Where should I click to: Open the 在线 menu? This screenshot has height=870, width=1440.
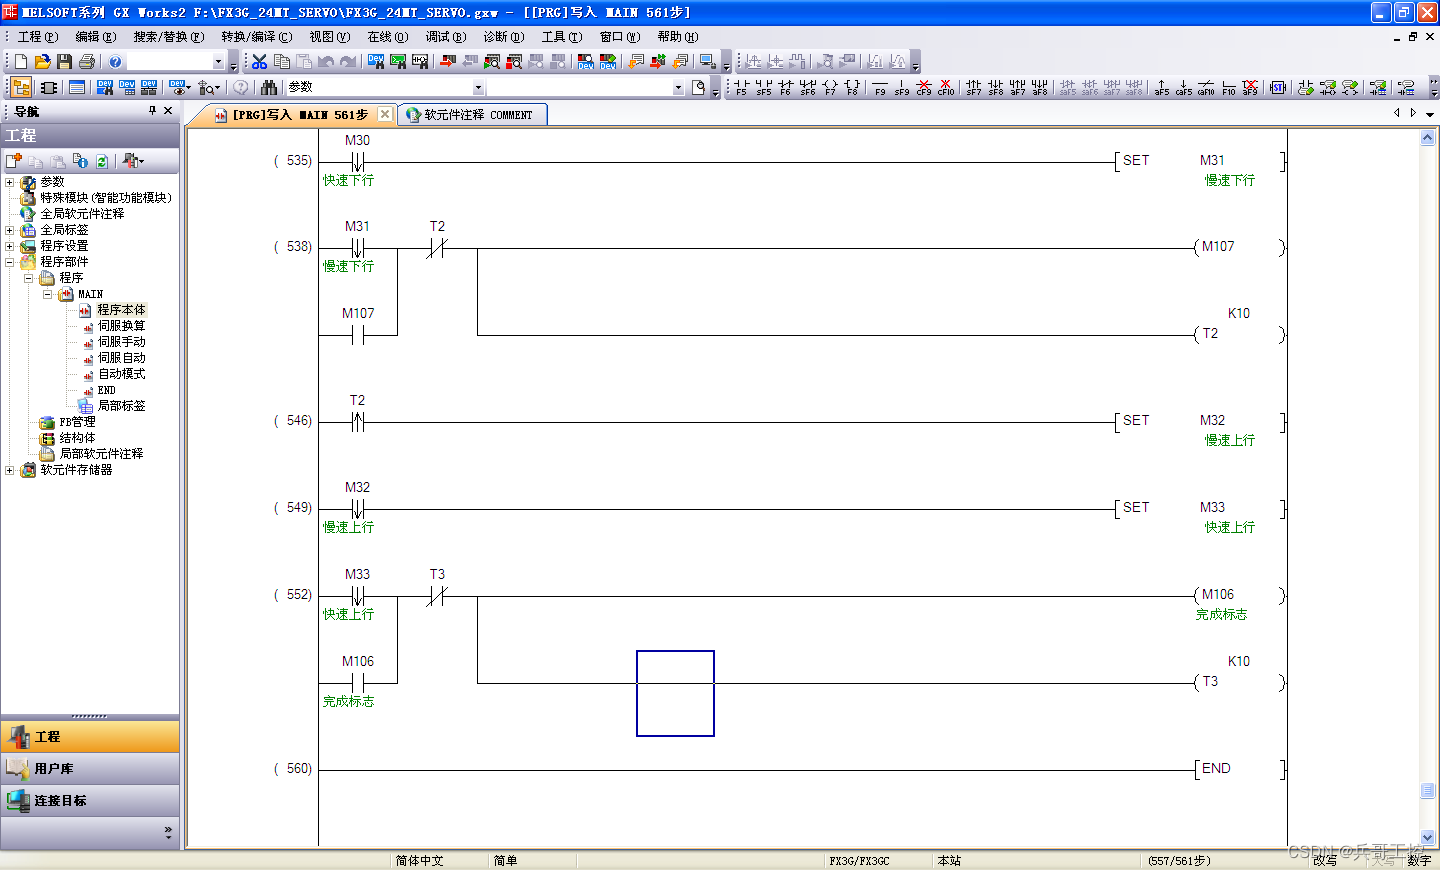tap(387, 37)
